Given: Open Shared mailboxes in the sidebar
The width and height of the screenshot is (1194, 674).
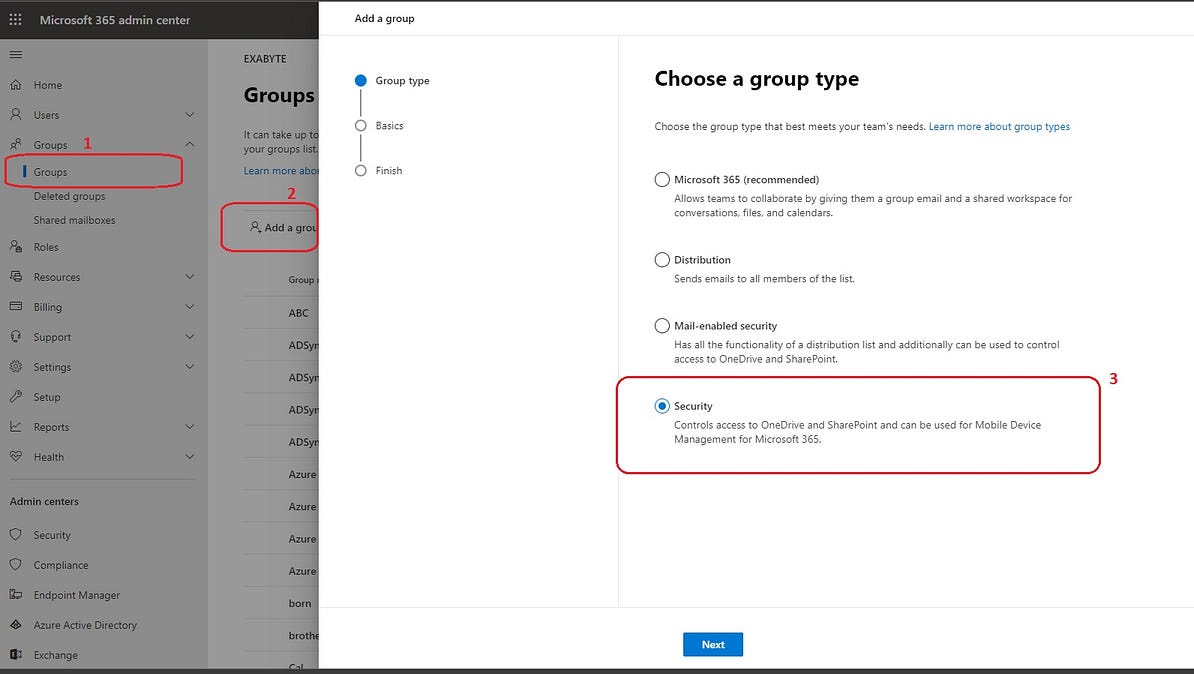Looking at the screenshot, I should [75, 220].
